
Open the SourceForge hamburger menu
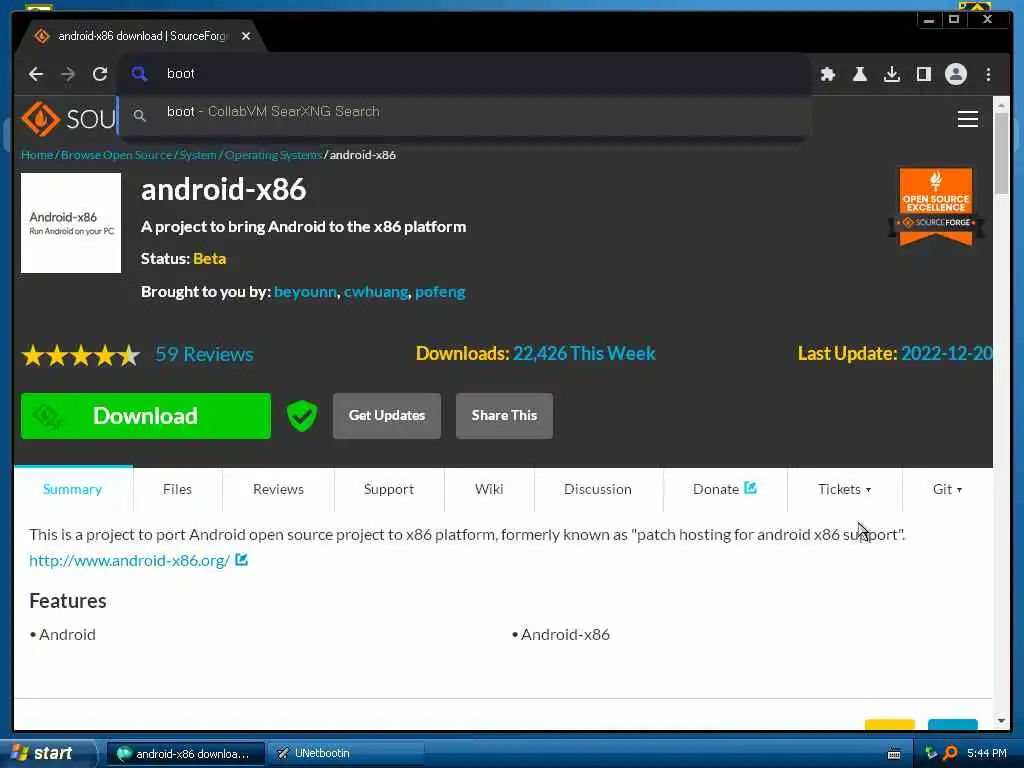click(967, 119)
